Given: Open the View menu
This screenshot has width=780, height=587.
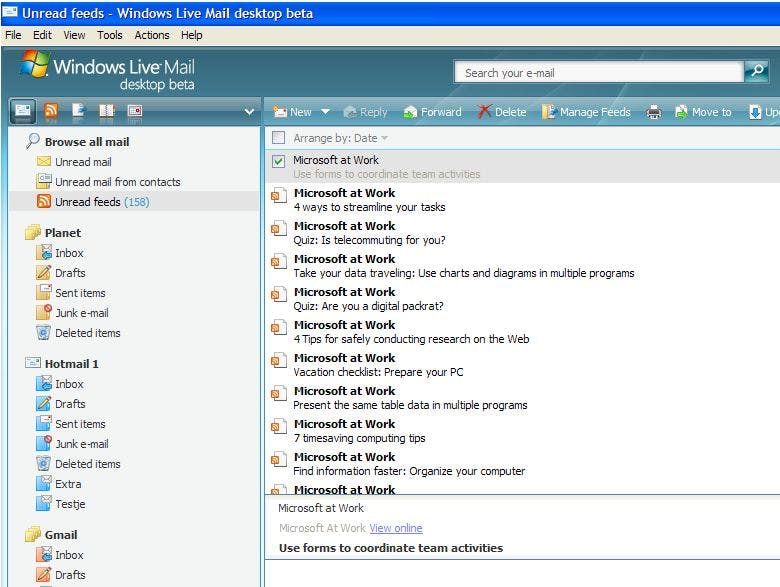Looking at the screenshot, I should click(x=74, y=35).
